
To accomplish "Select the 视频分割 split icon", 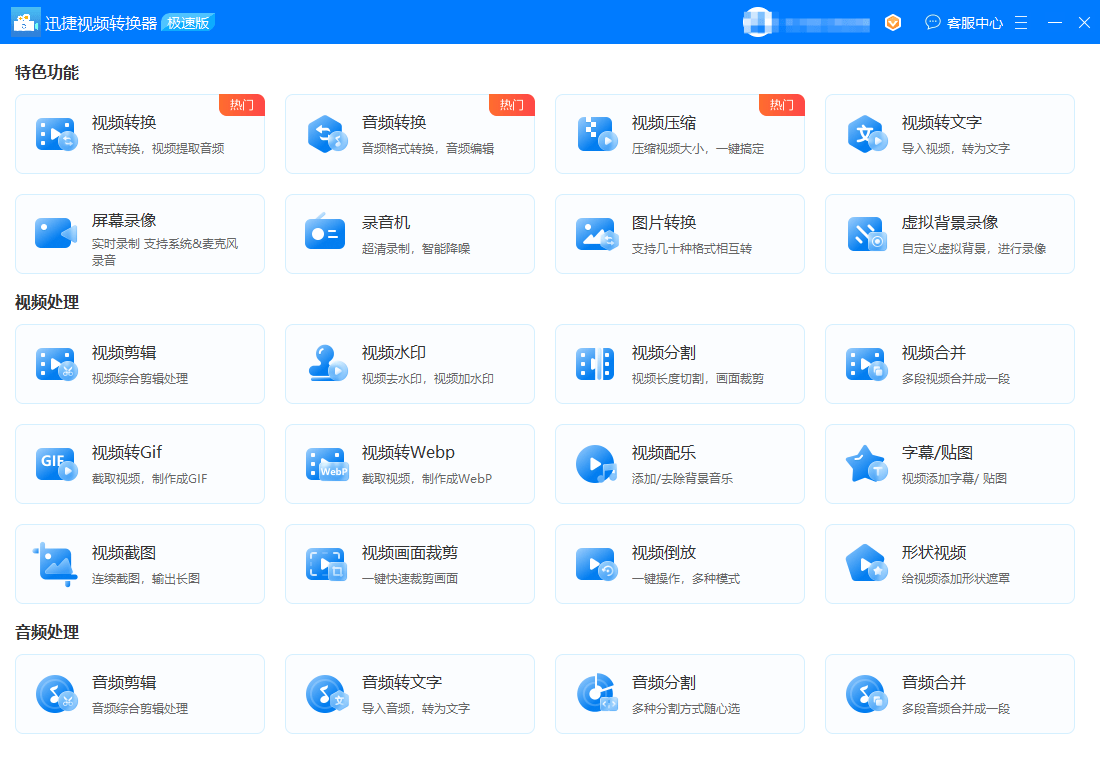I will coord(595,364).
